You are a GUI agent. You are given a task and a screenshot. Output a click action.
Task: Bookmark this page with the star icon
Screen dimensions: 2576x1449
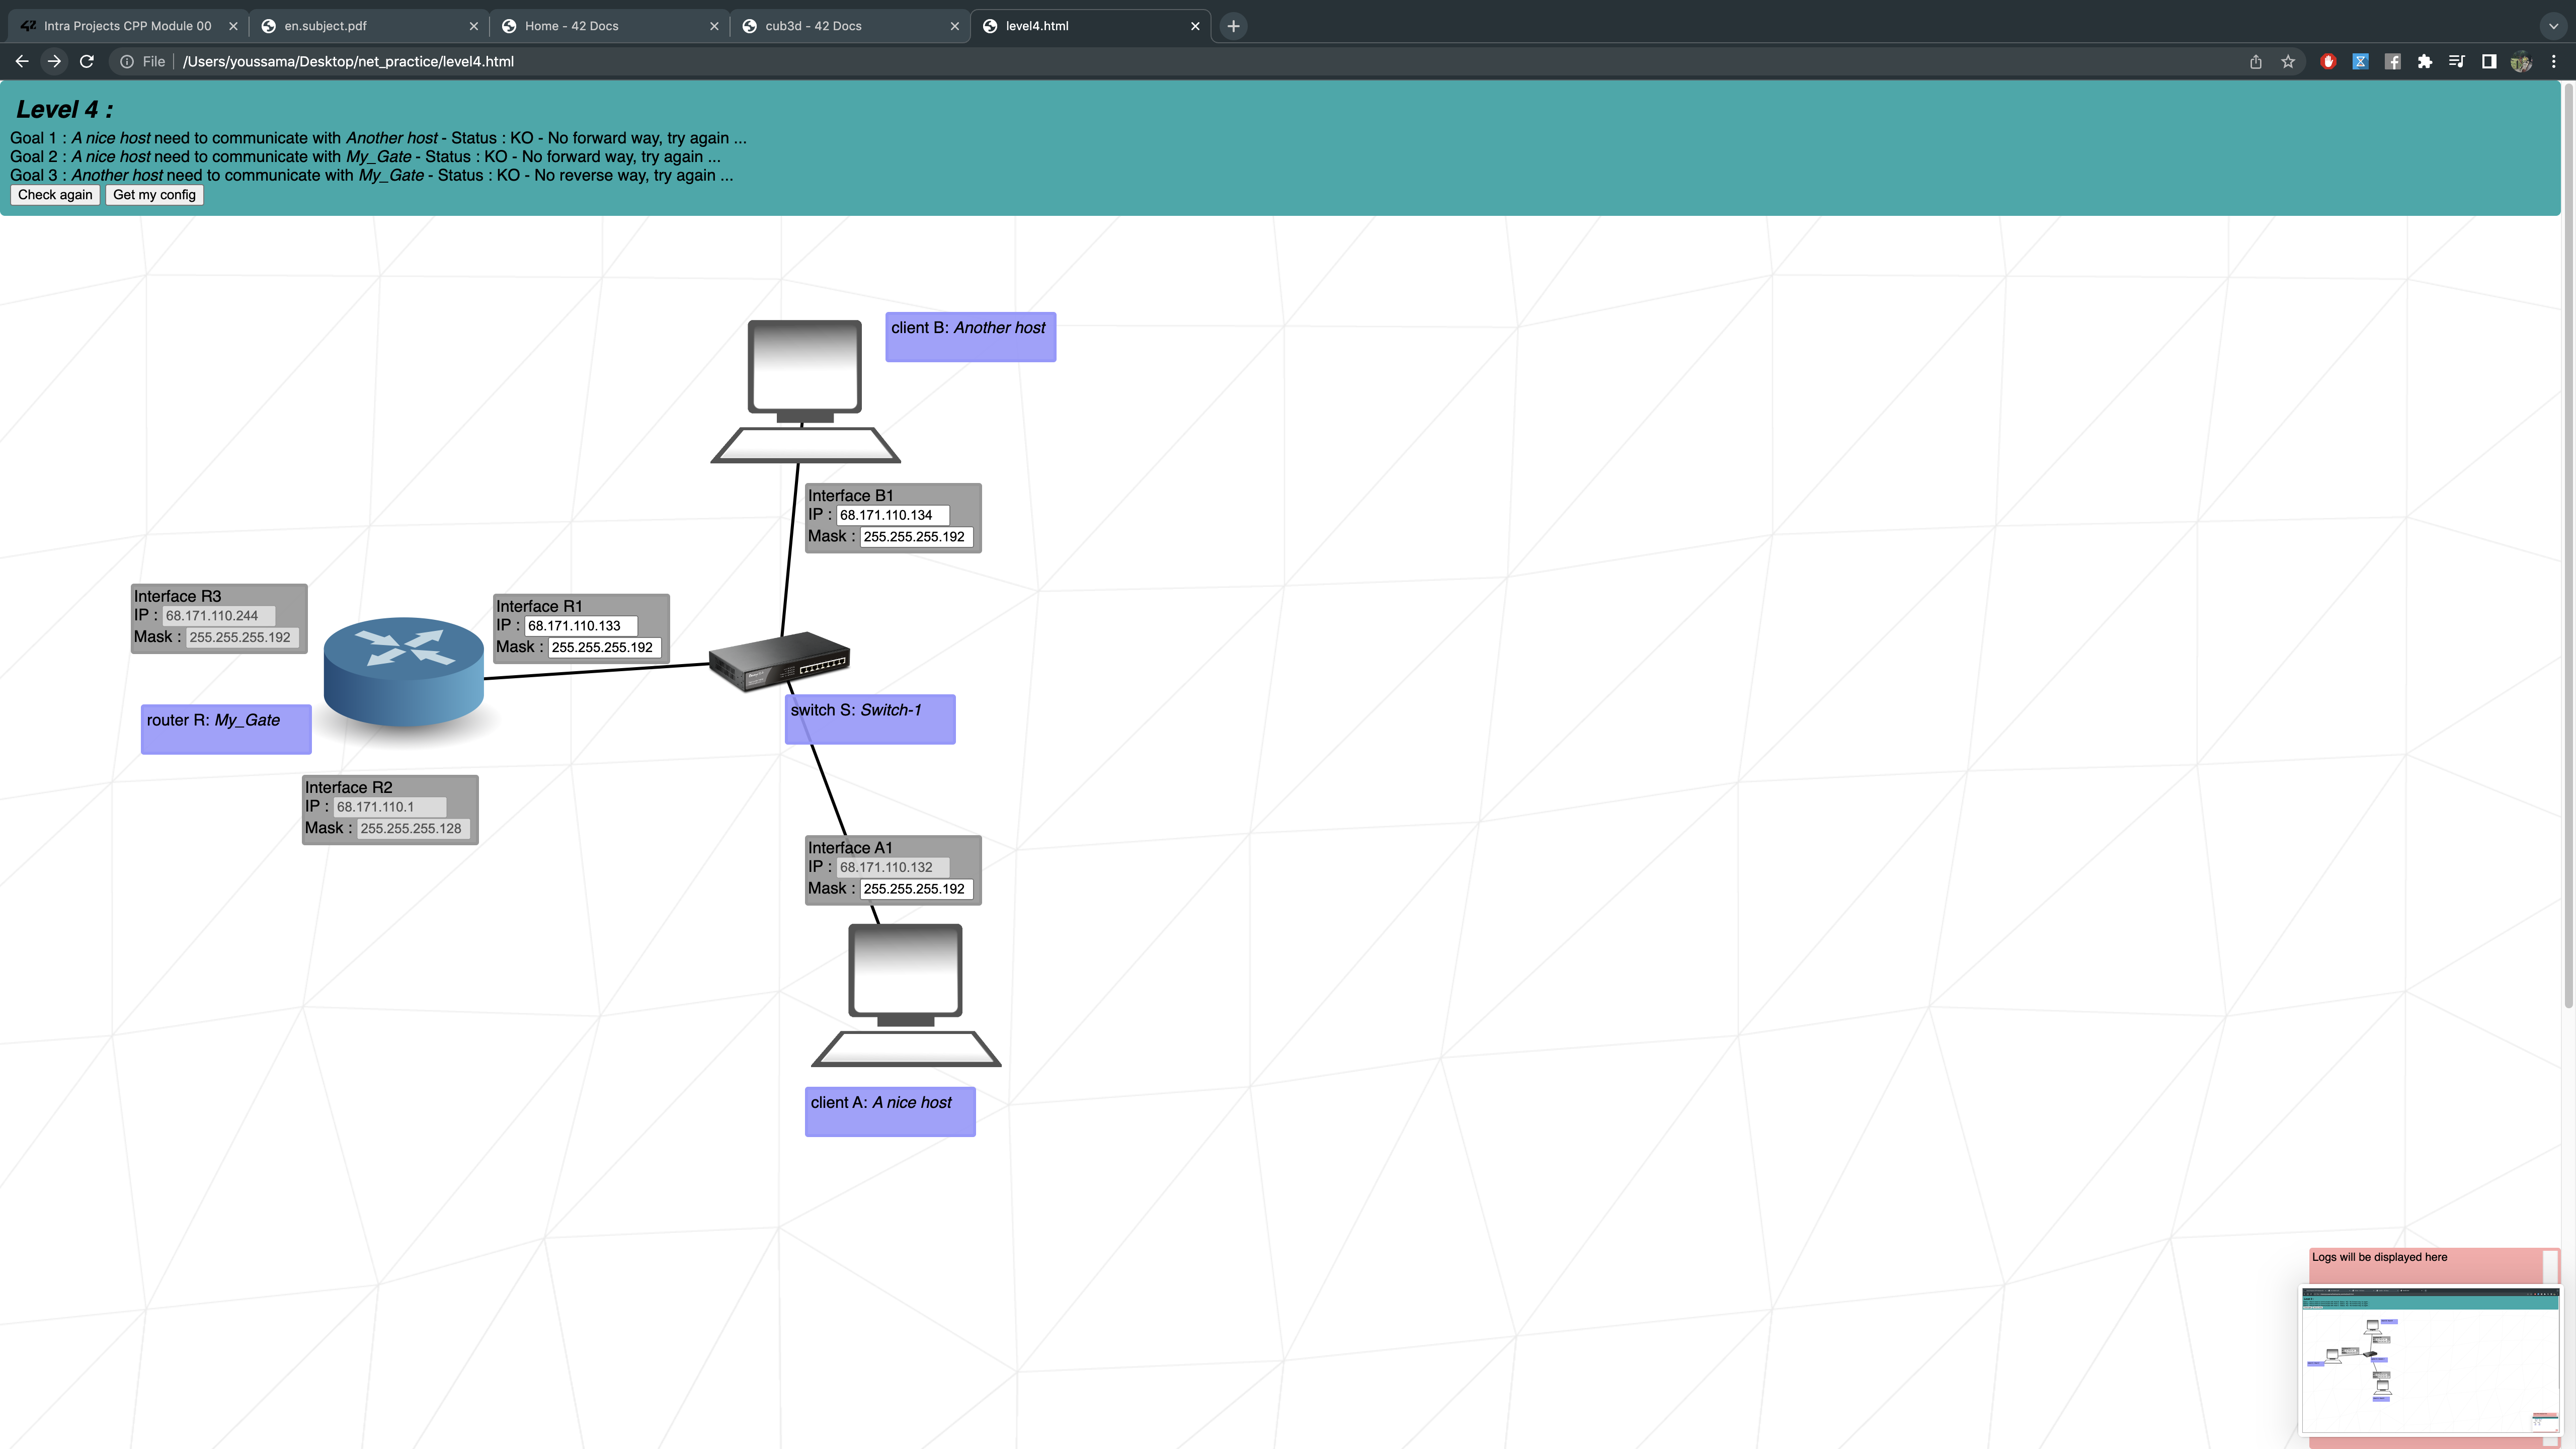[2288, 62]
